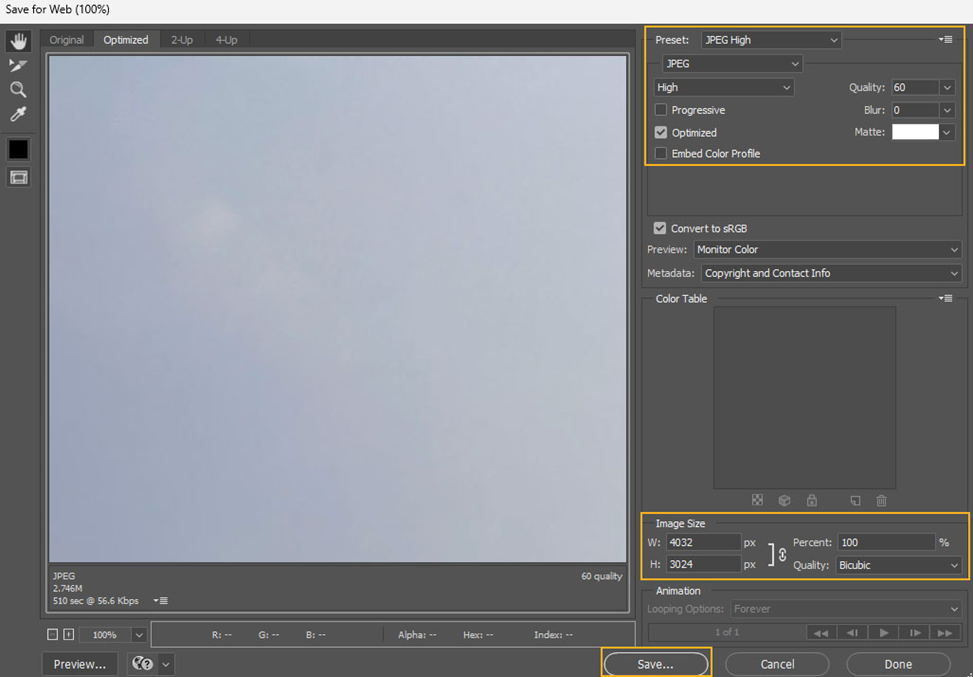Select the Slice Select tool
Screen dimensions: 973x677
[18, 65]
